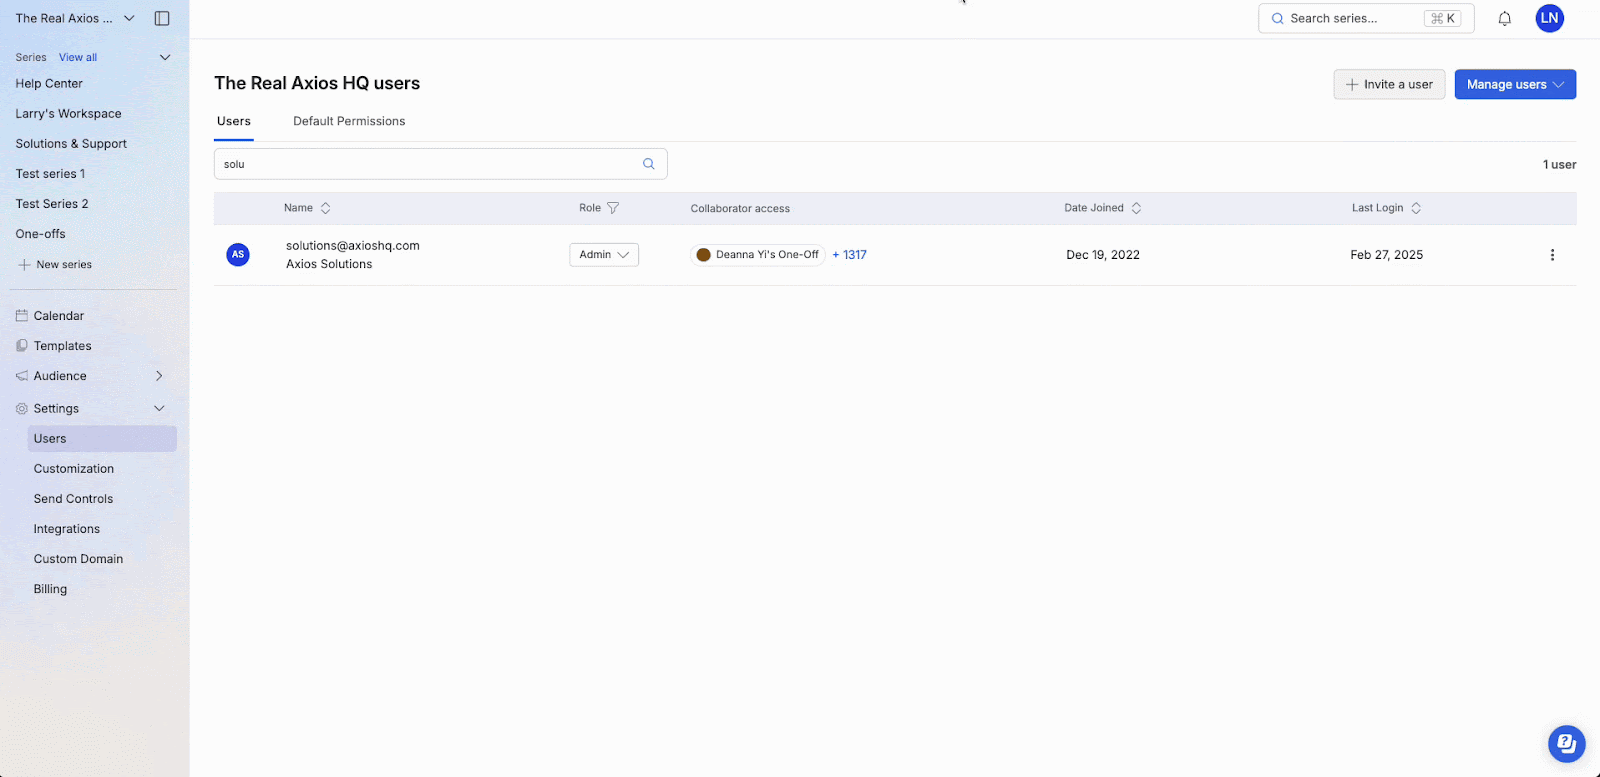The height and width of the screenshot is (777, 1600).
Task: Switch to the Users tab
Action: pyautogui.click(x=234, y=121)
